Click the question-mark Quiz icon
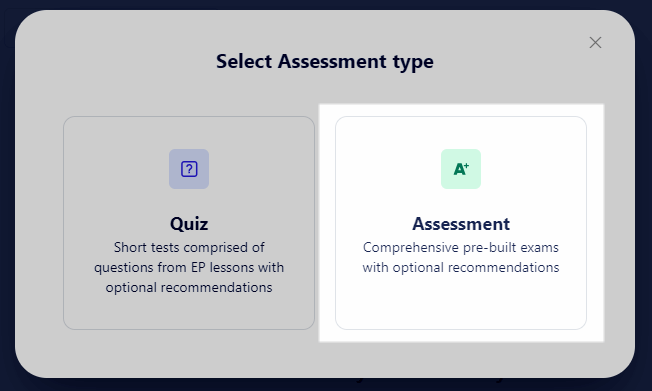Image resolution: width=652 pixels, height=391 pixels. tap(189, 169)
